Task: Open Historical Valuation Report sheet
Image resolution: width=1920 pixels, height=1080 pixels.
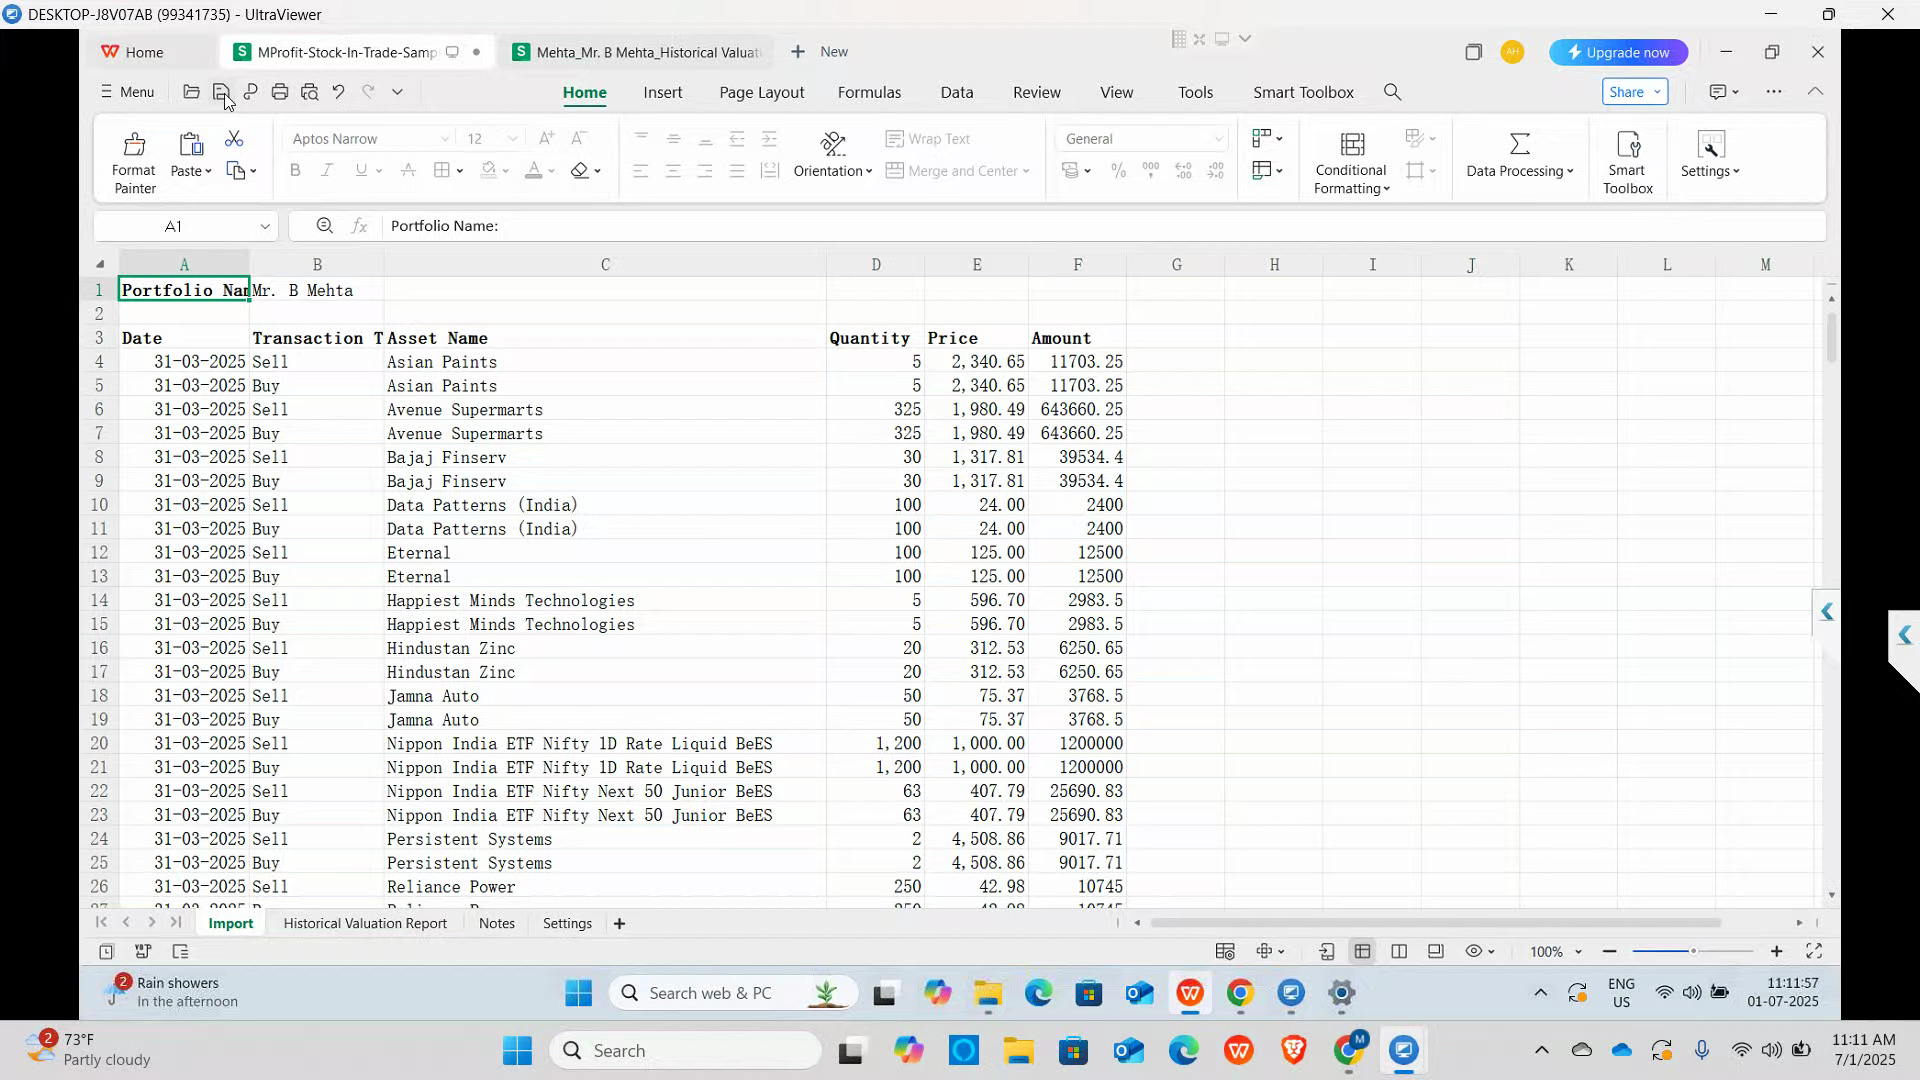Action: click(365, 924)
